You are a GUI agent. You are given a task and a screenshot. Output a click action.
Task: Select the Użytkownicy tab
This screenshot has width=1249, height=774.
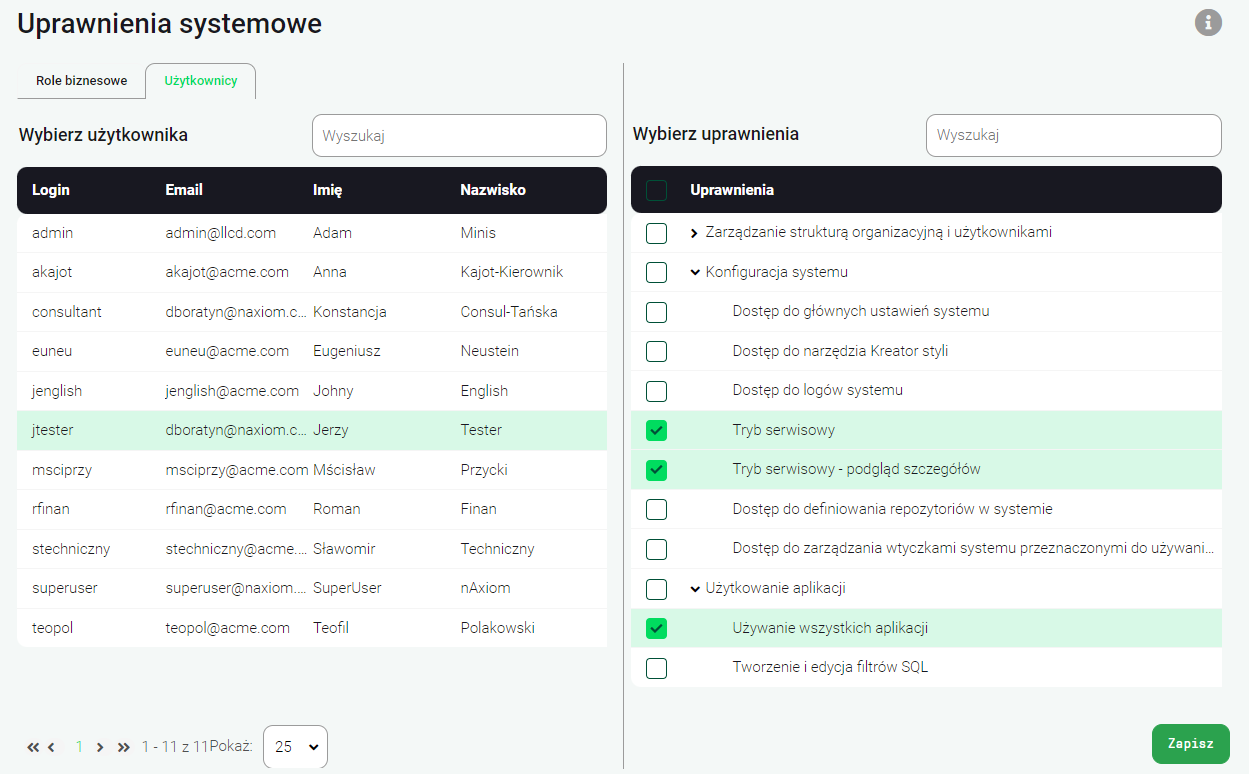click(x=201, y=81)
